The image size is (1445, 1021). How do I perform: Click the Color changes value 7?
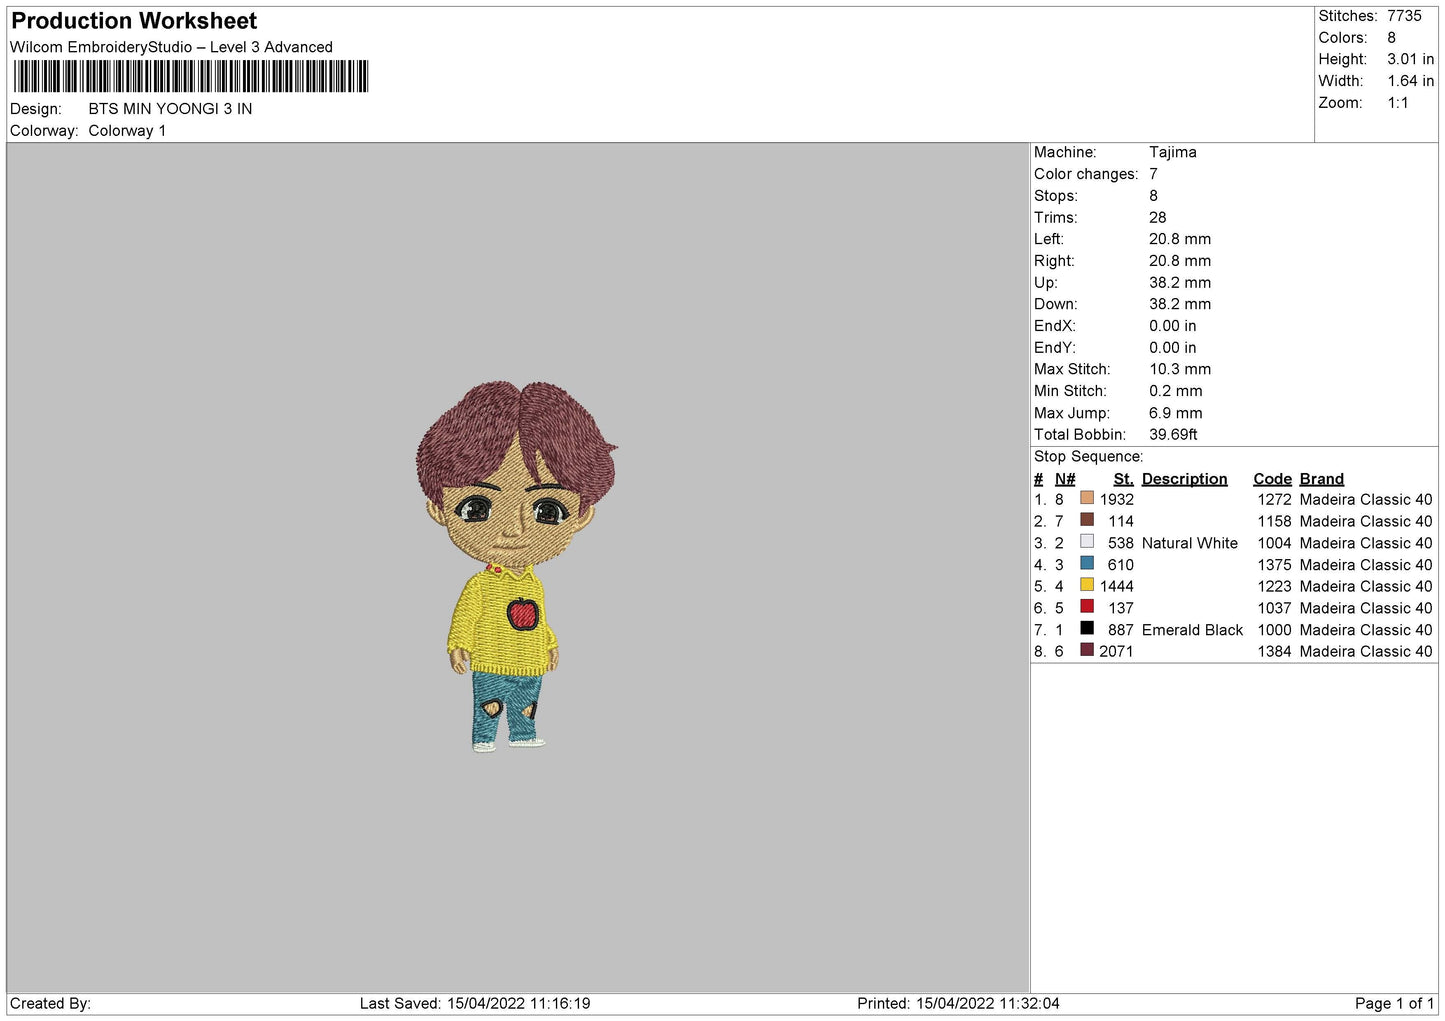pyautogui.click(x=1153, y=174)
